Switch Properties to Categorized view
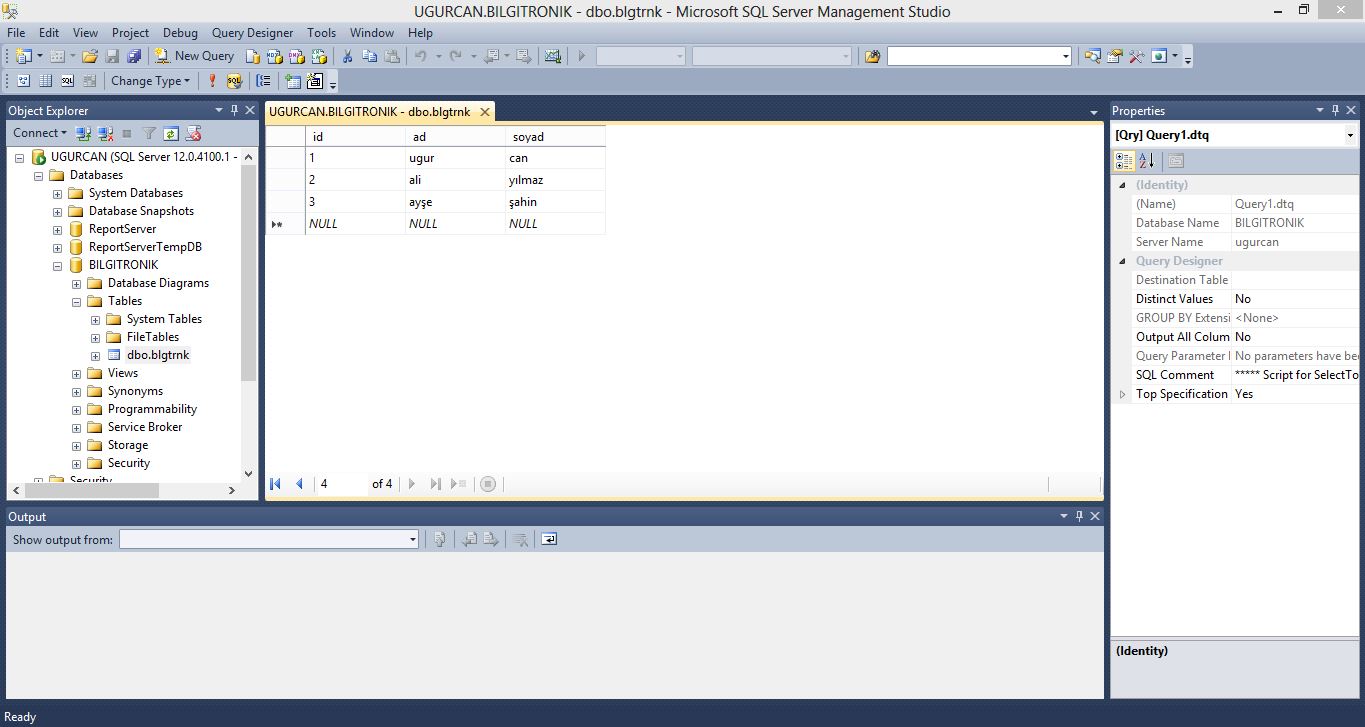The height and width of the screenshot is (727, 1365). 1124,161
